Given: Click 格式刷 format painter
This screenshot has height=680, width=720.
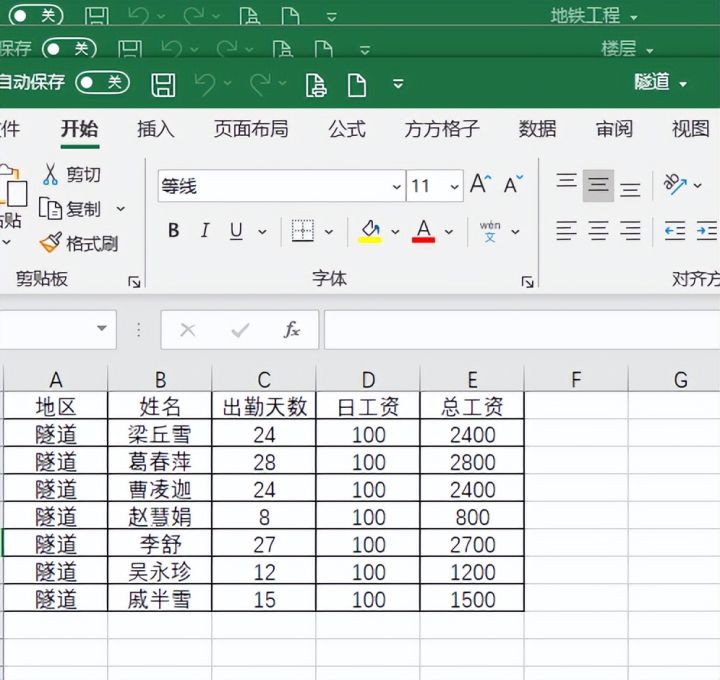Looking at the screenshot, I should [x=79, y=244].
